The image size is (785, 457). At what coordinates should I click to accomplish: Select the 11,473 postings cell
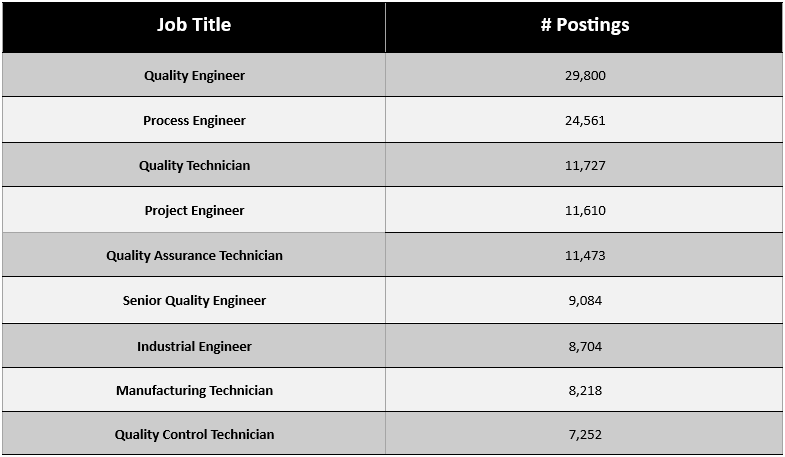[585, 256]
